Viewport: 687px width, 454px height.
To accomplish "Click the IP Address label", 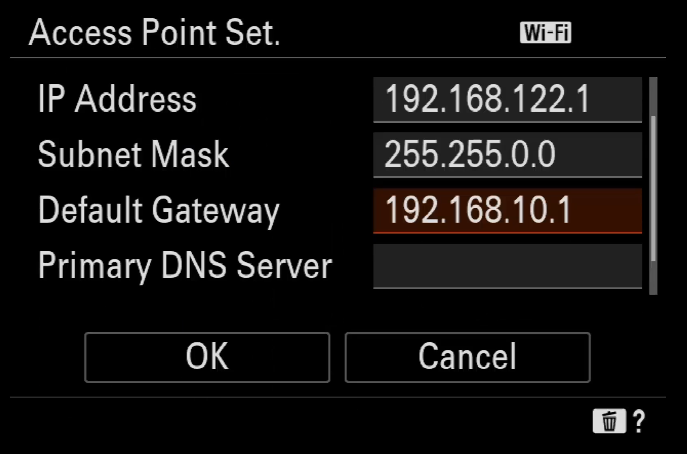I will coord(117,99).
